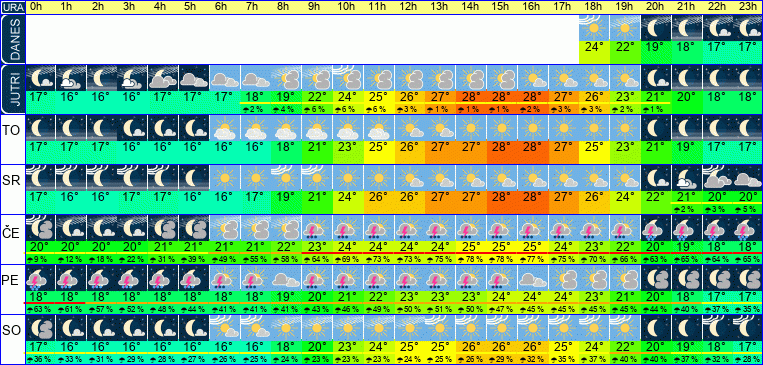Image resolution: width=763 pixels, height=365 pixels.
Task: Click the 40 % precipitation in SO 19h
Action: click(625, 359)
